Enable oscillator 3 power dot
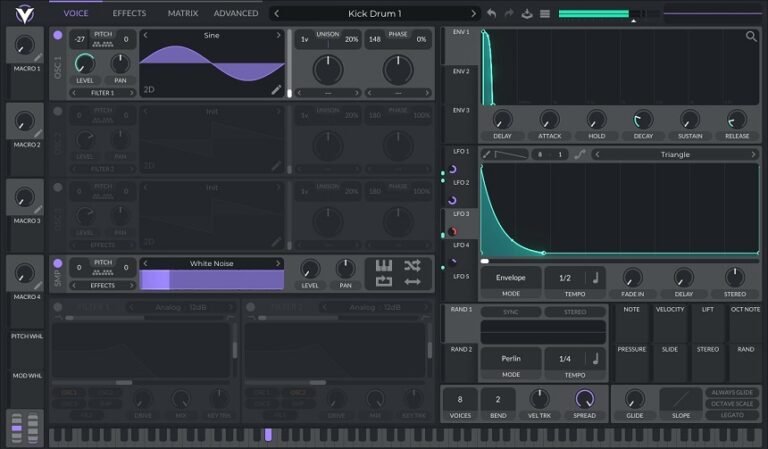768x449 pixels. (x=58, y=187)
